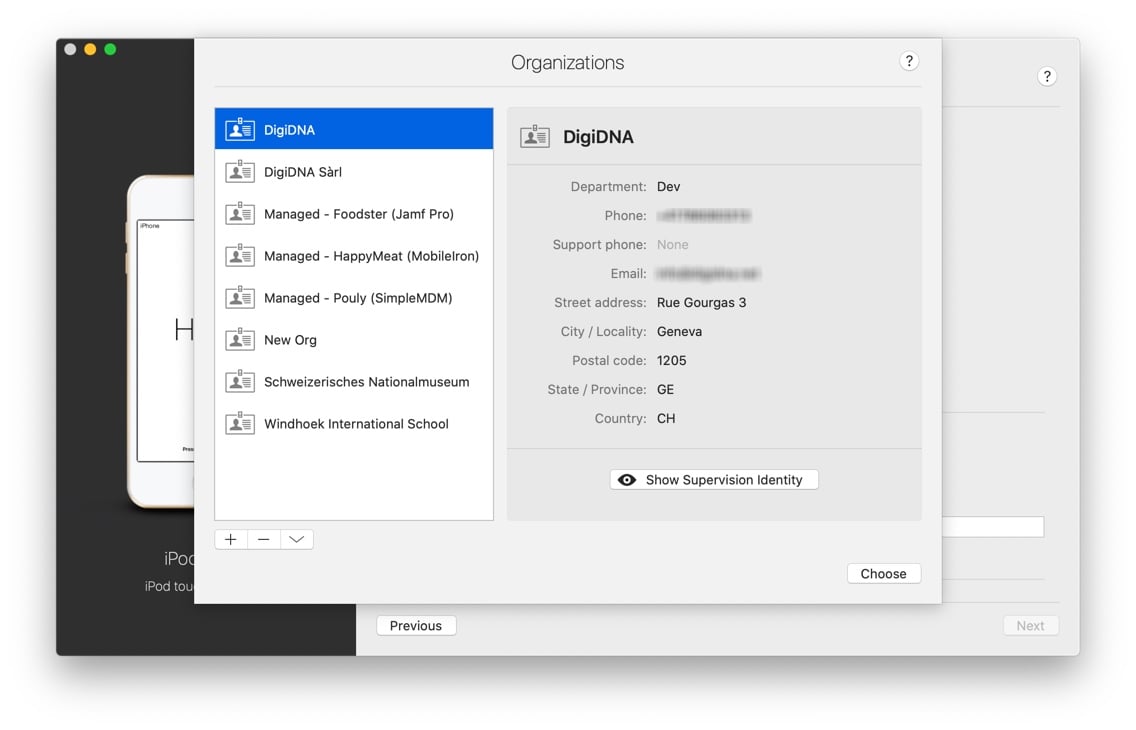Click the Next button in background window
Screen dimensions: 1136x730
[1030, 626]
